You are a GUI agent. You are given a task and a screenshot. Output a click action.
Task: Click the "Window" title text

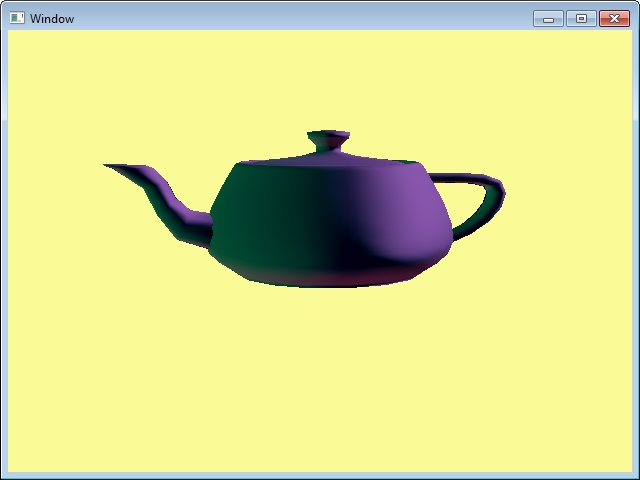[x=52, y=19]
